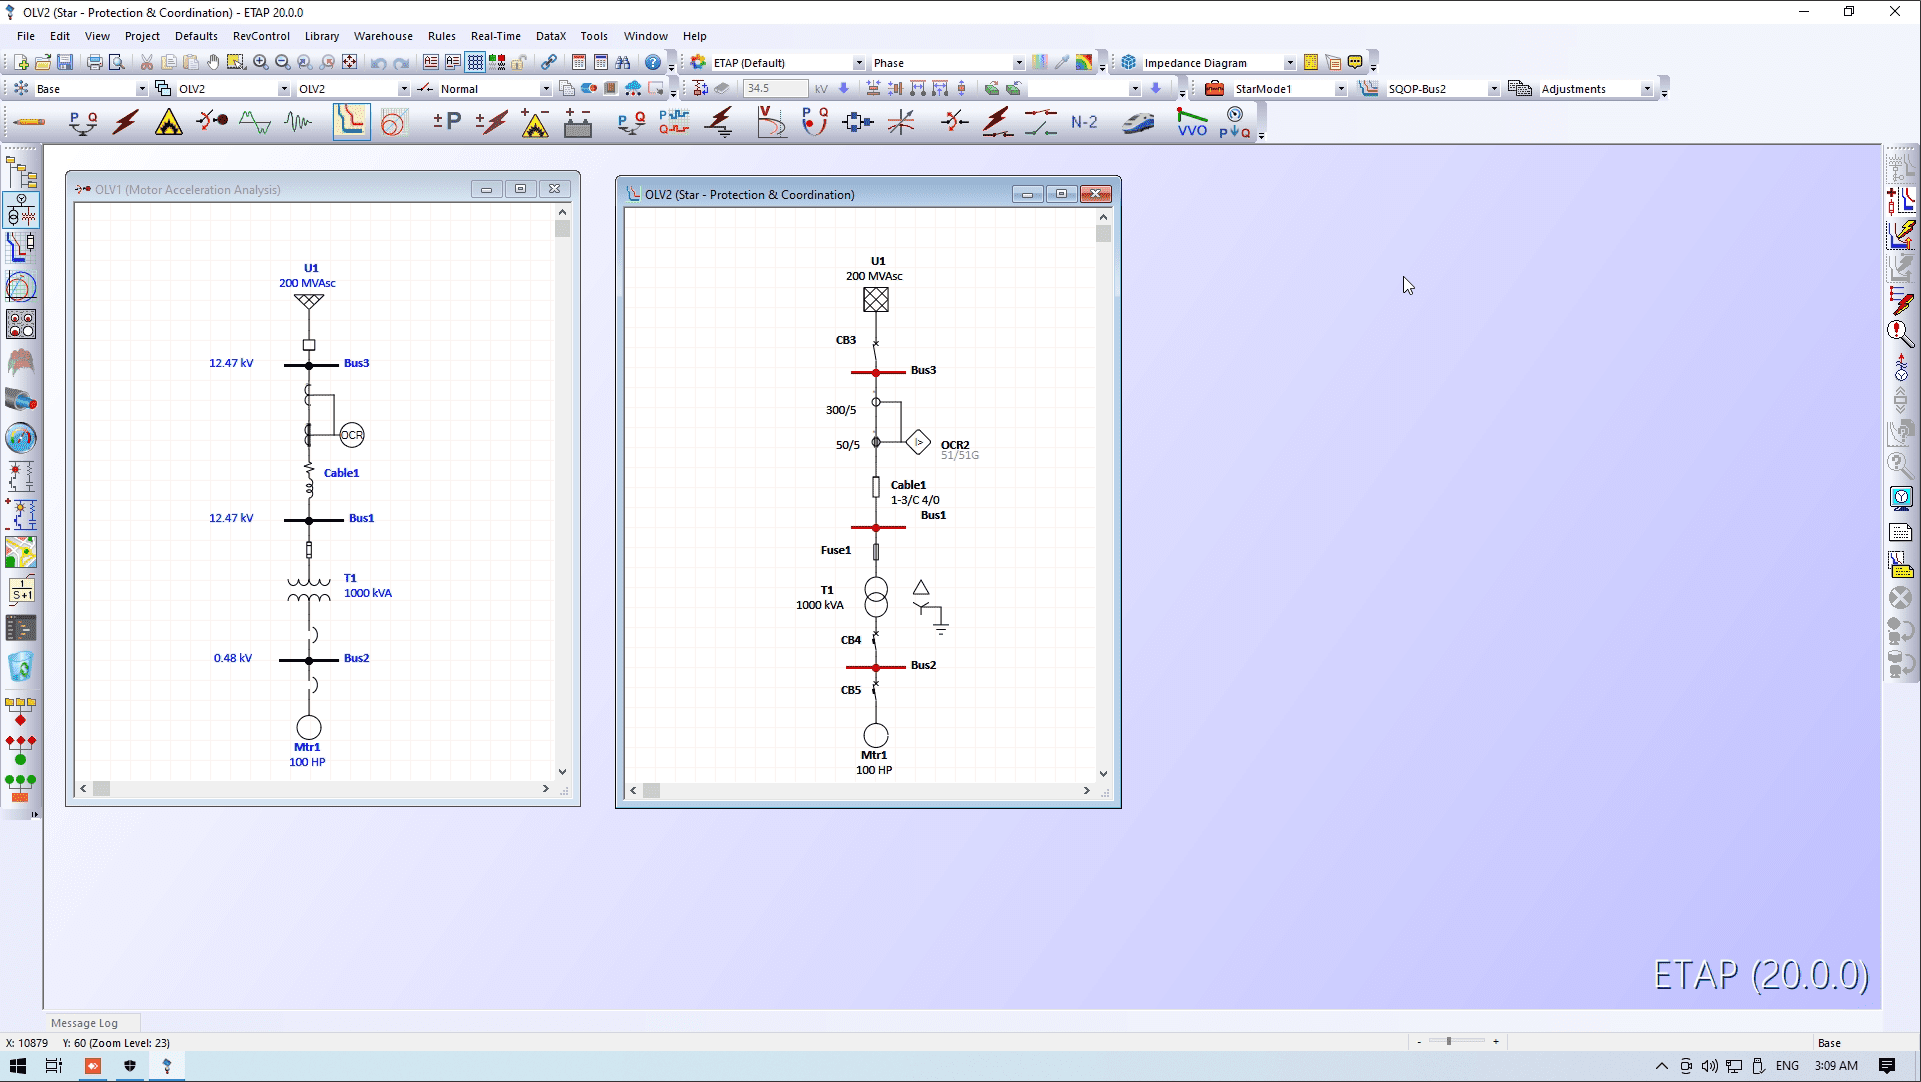Switch to Arc Flash analysis mode

168,122
